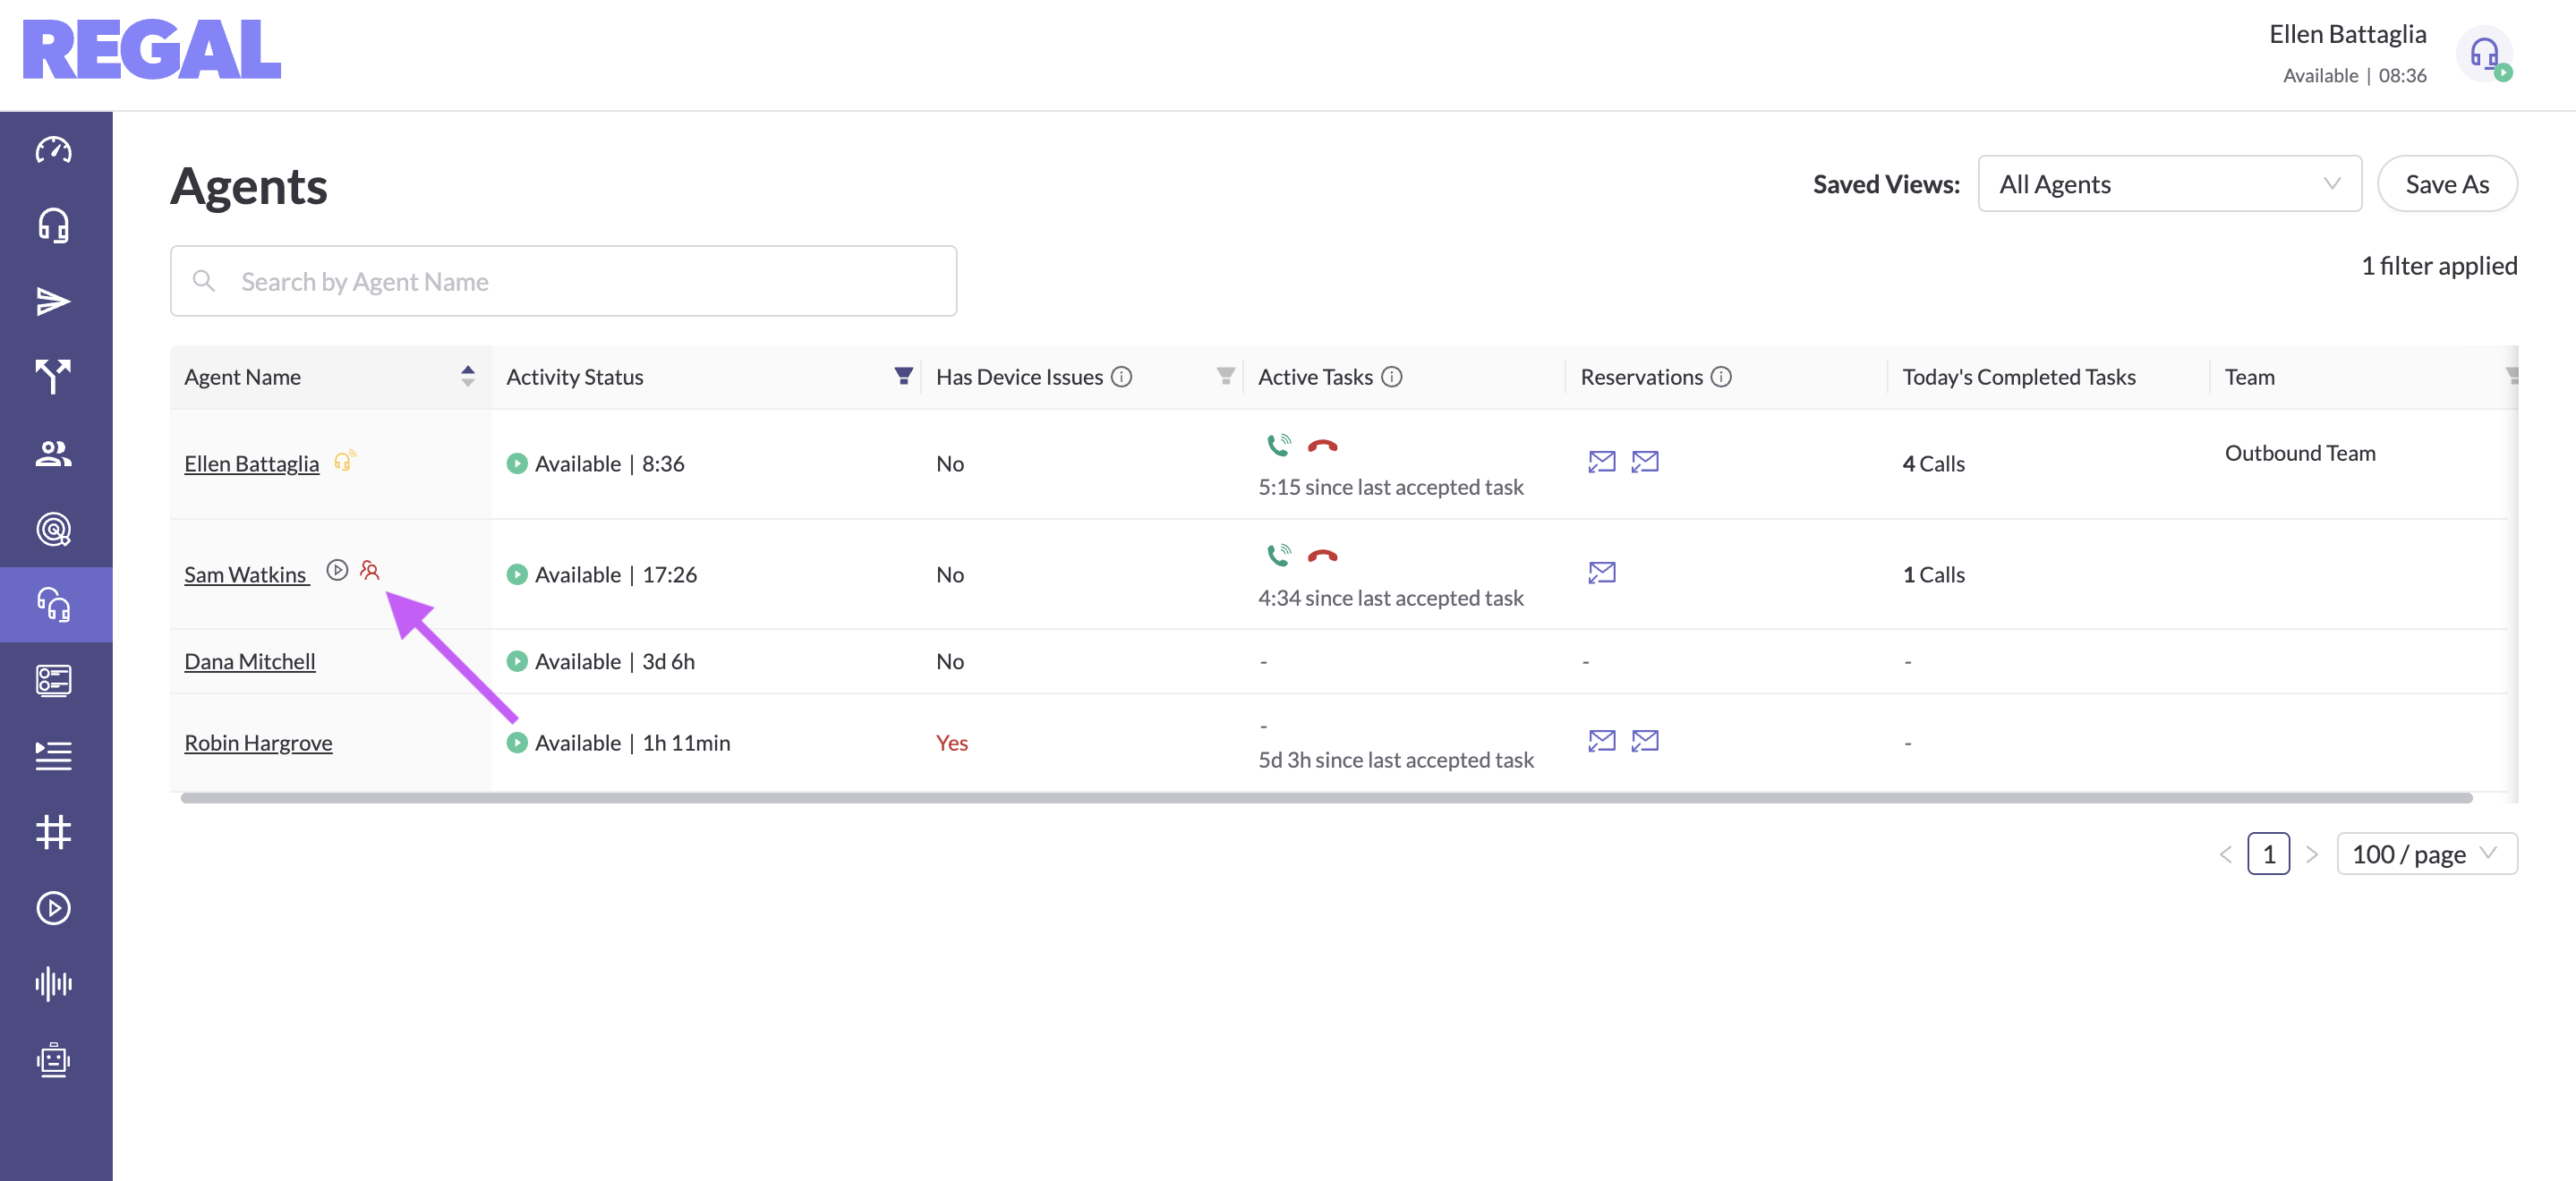The width and height of the screenshot is (2576, 1181).
Task: Click '4 Calls' completed tasks cell
Action: click(x=1933, y=464)
